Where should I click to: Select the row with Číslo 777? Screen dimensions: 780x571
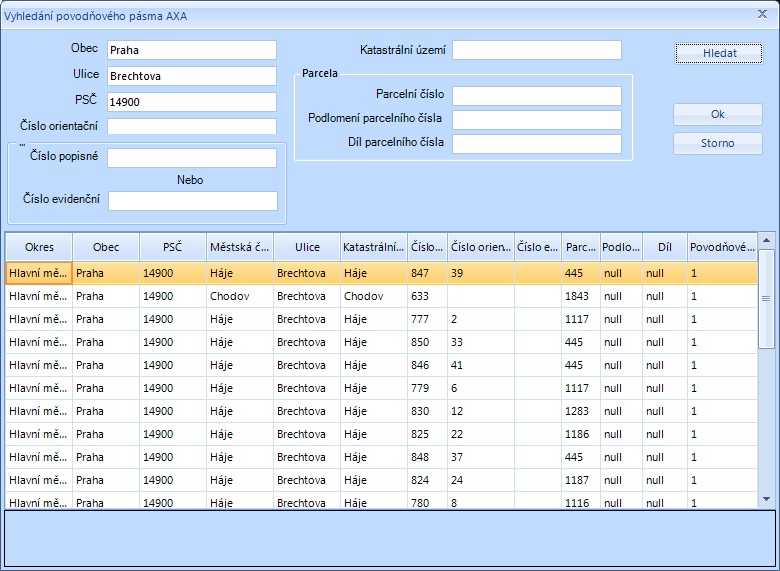tap(382, 319)
